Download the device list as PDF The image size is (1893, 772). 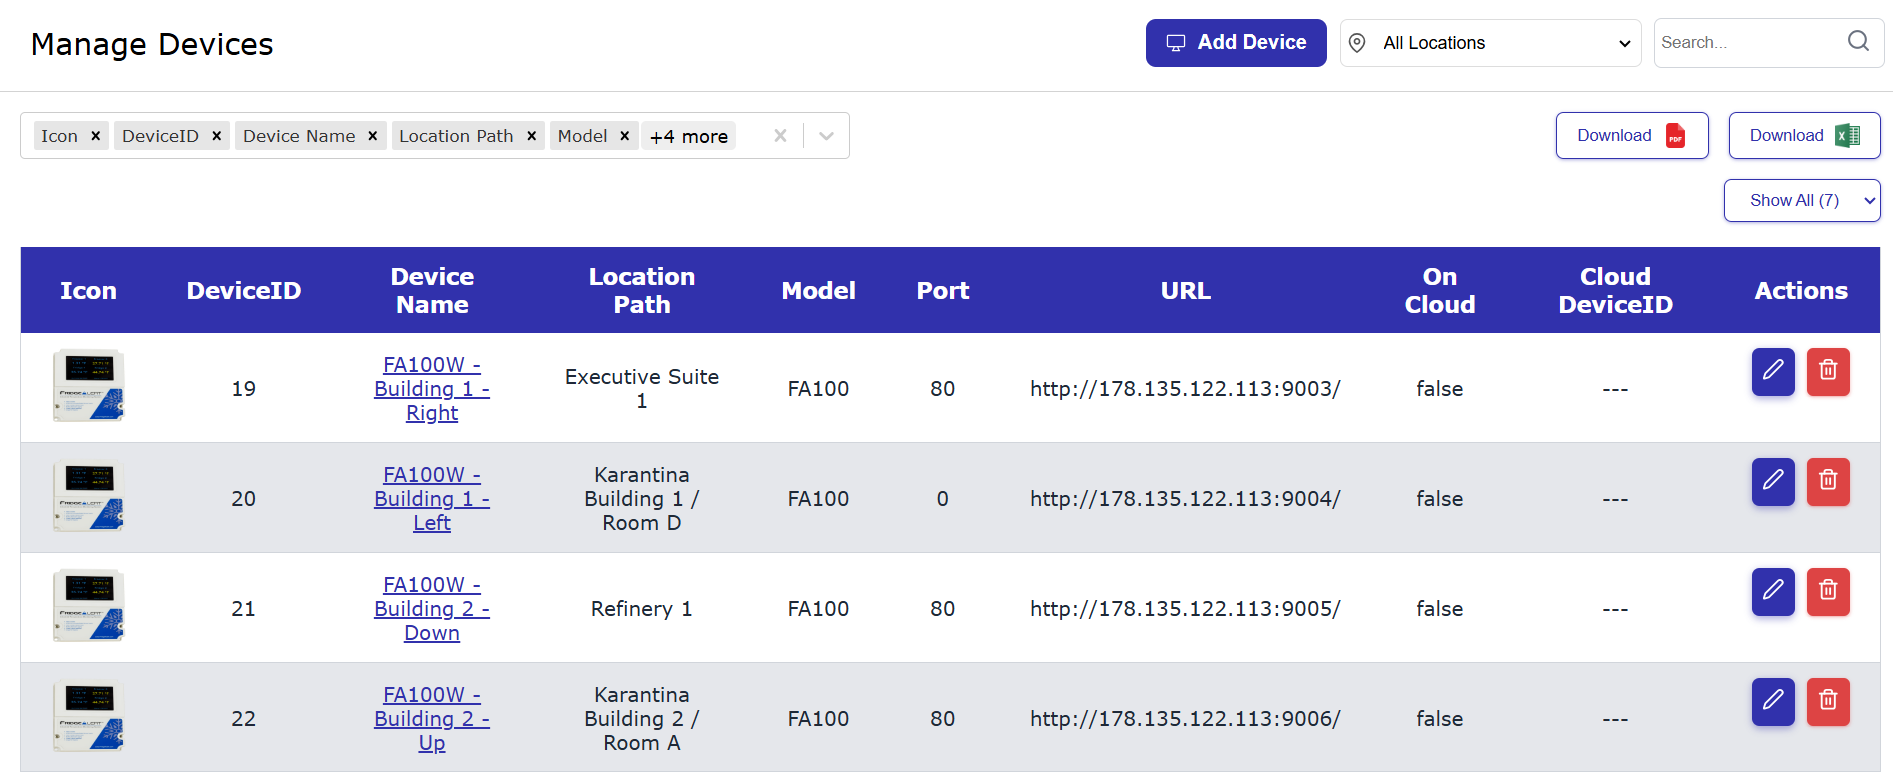pyautogui.click(x=1631, y=136)
